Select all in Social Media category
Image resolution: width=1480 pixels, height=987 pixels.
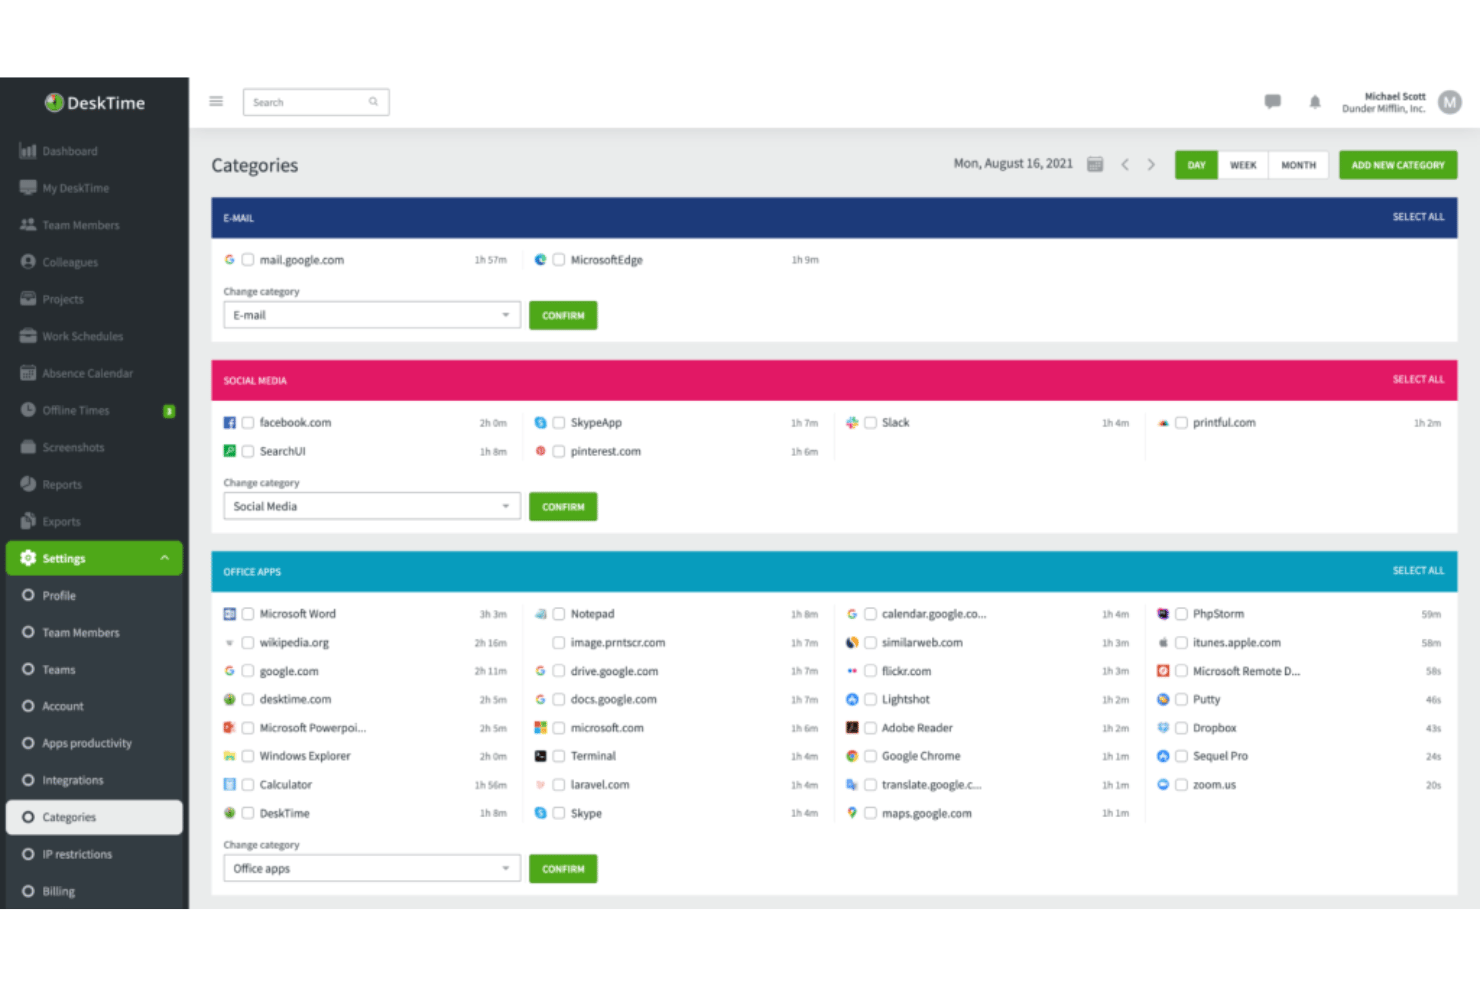[1418, 380]
